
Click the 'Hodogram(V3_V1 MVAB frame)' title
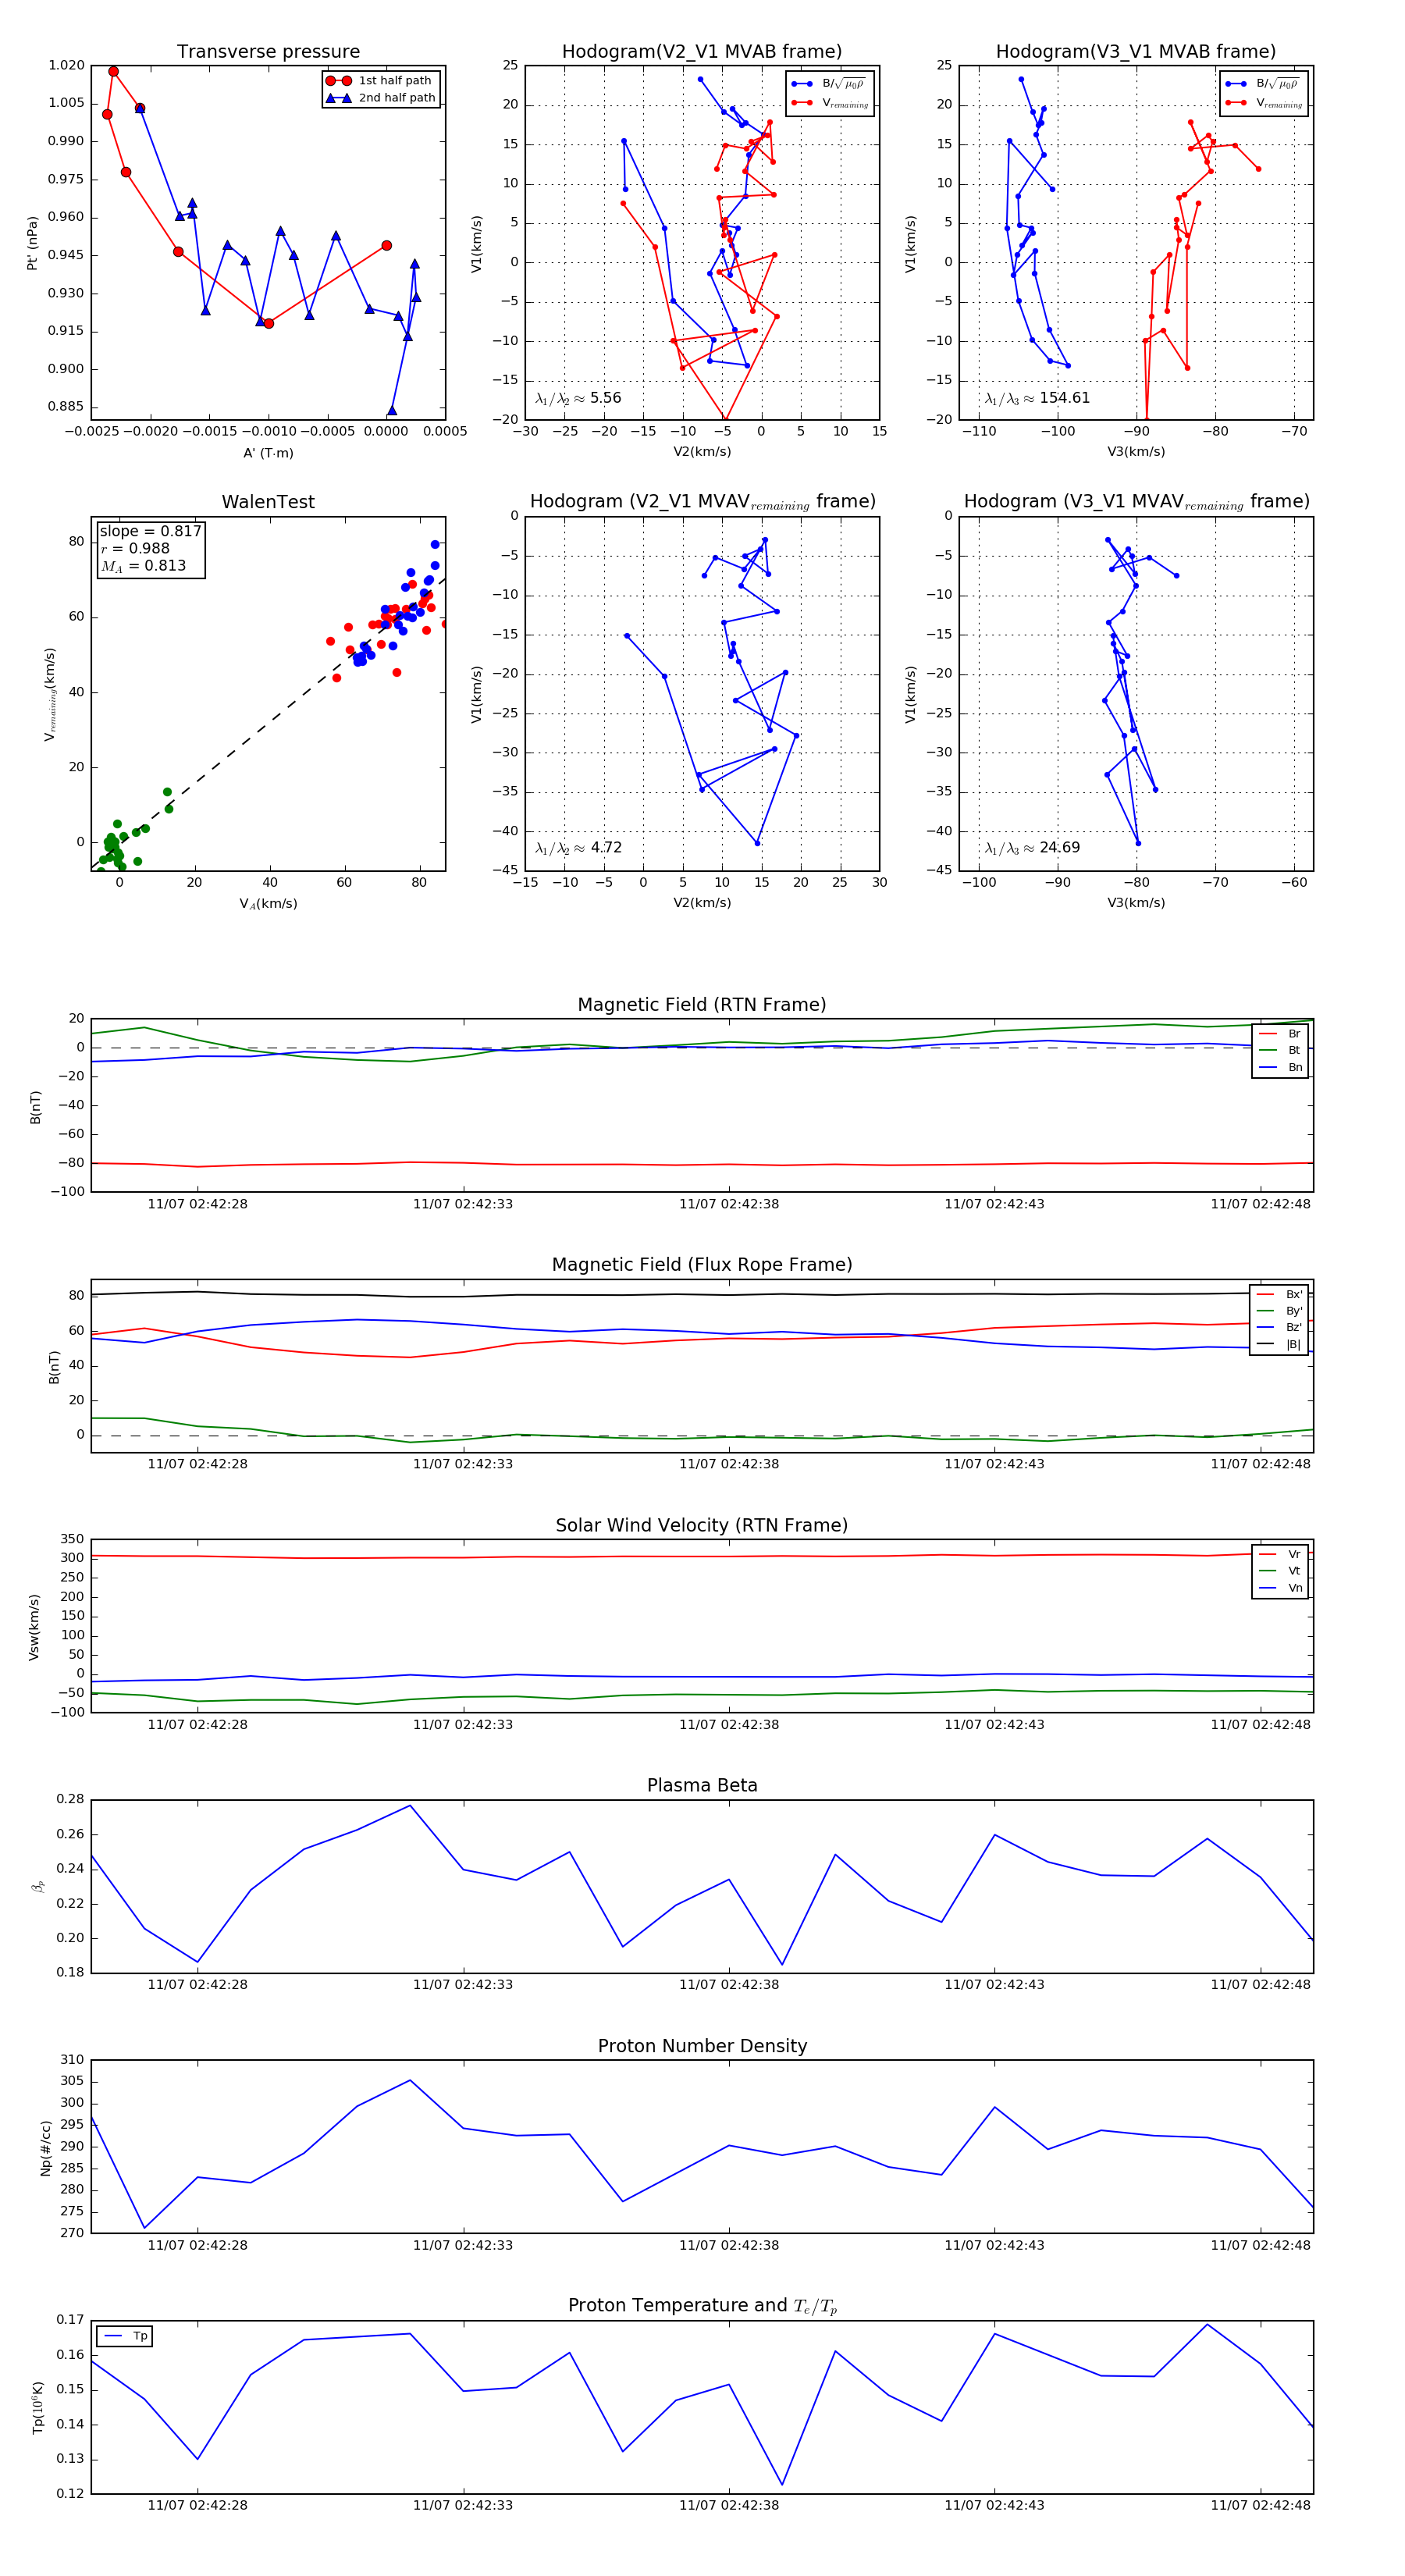(1136, 52)
